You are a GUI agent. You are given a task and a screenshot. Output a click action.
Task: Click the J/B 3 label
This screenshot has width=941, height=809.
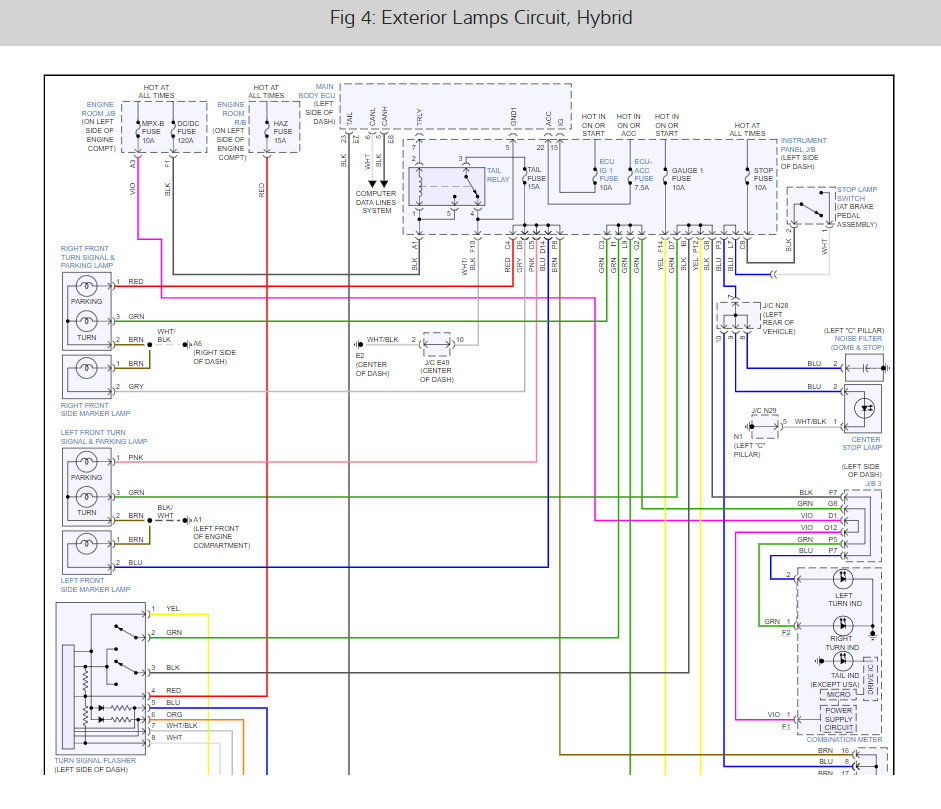click(x=873, y=483)
